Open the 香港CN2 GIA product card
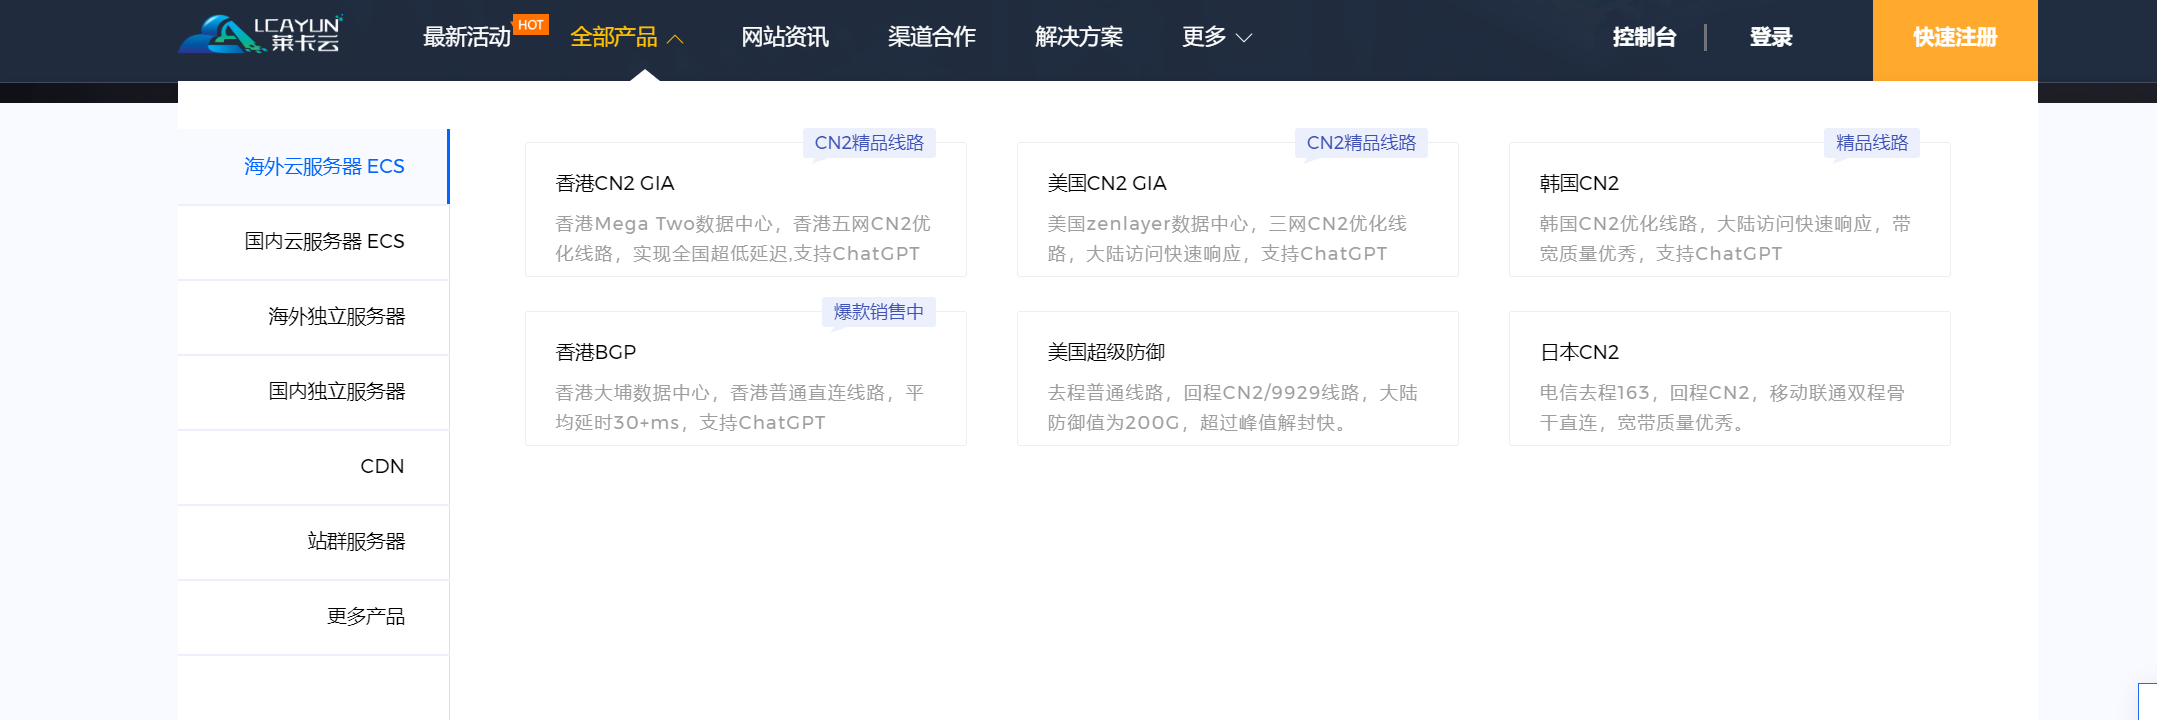The height and width of the screenshot is (720, 2157). pos(745,210)
